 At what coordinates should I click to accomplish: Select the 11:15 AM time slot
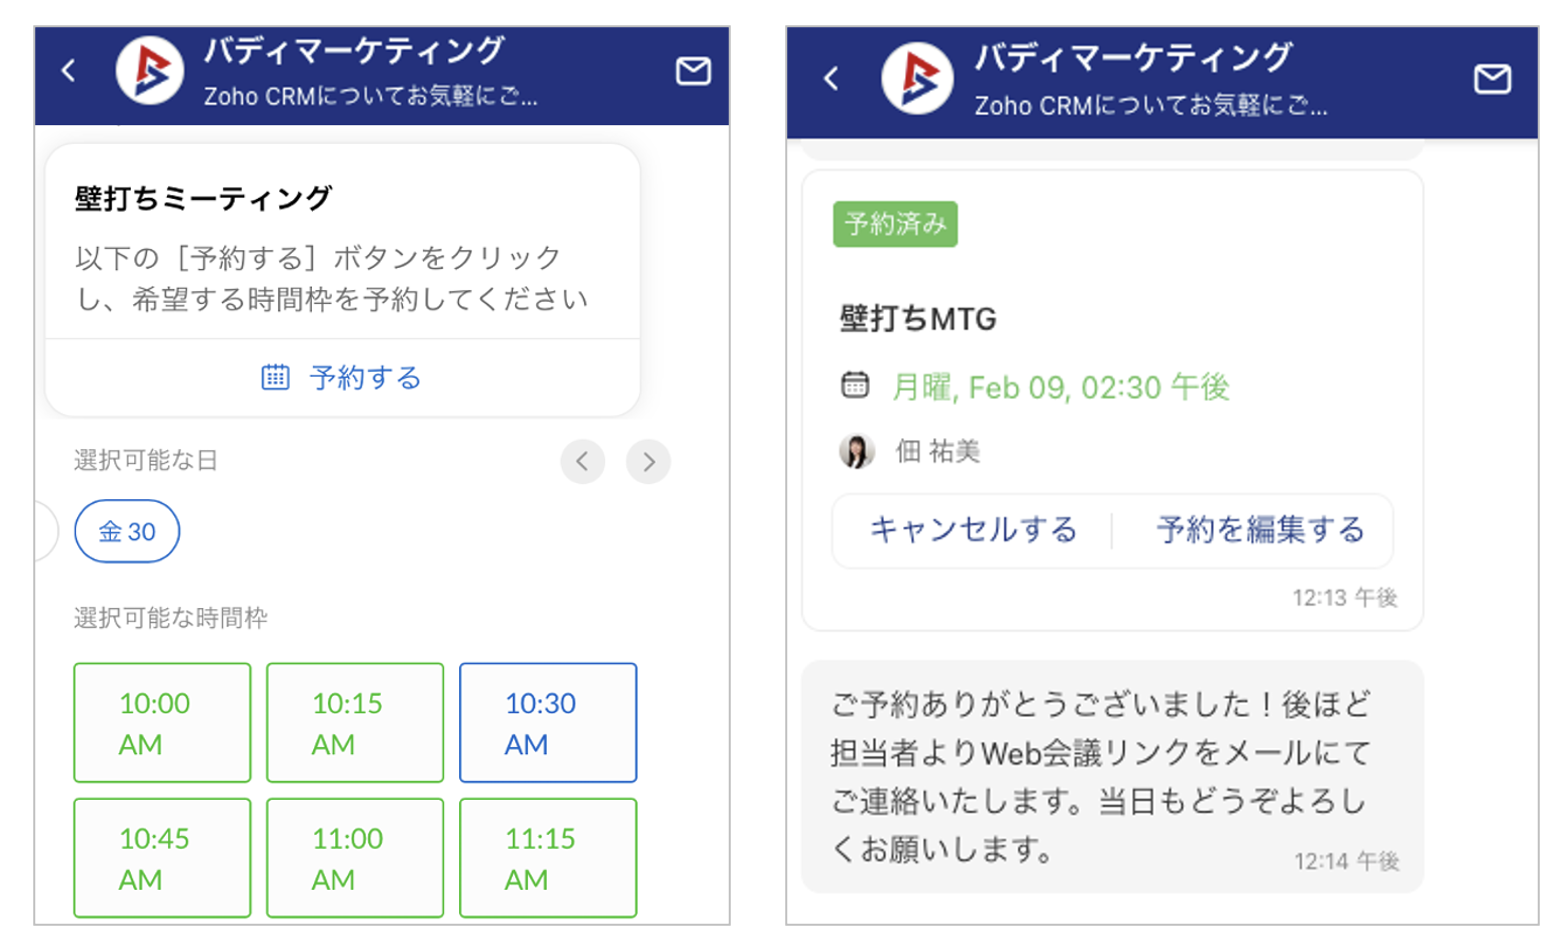coord(548,857)
